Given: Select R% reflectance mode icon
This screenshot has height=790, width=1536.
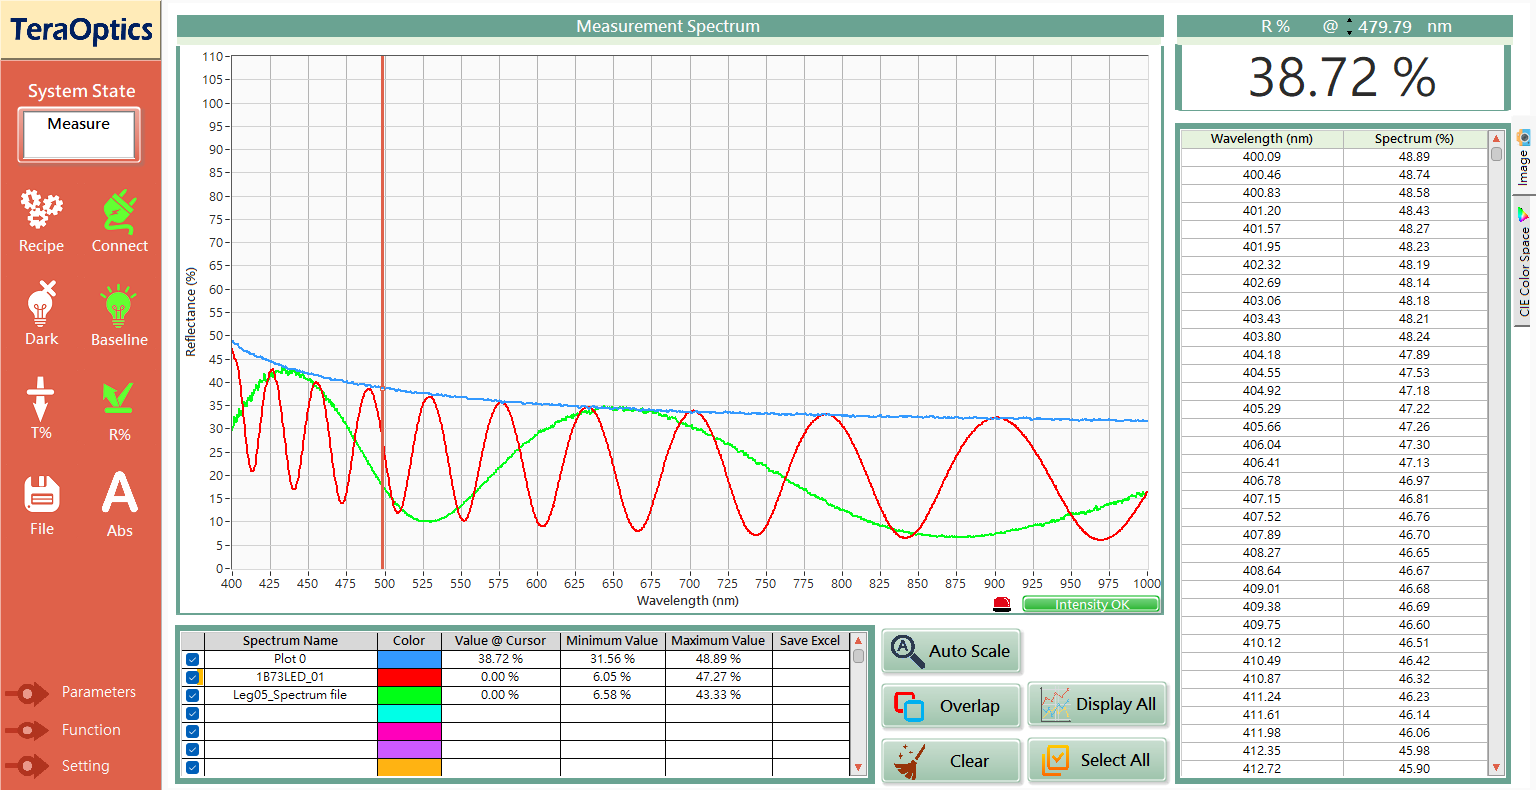Looking at the screenshot, I should (x=119, y=398).
